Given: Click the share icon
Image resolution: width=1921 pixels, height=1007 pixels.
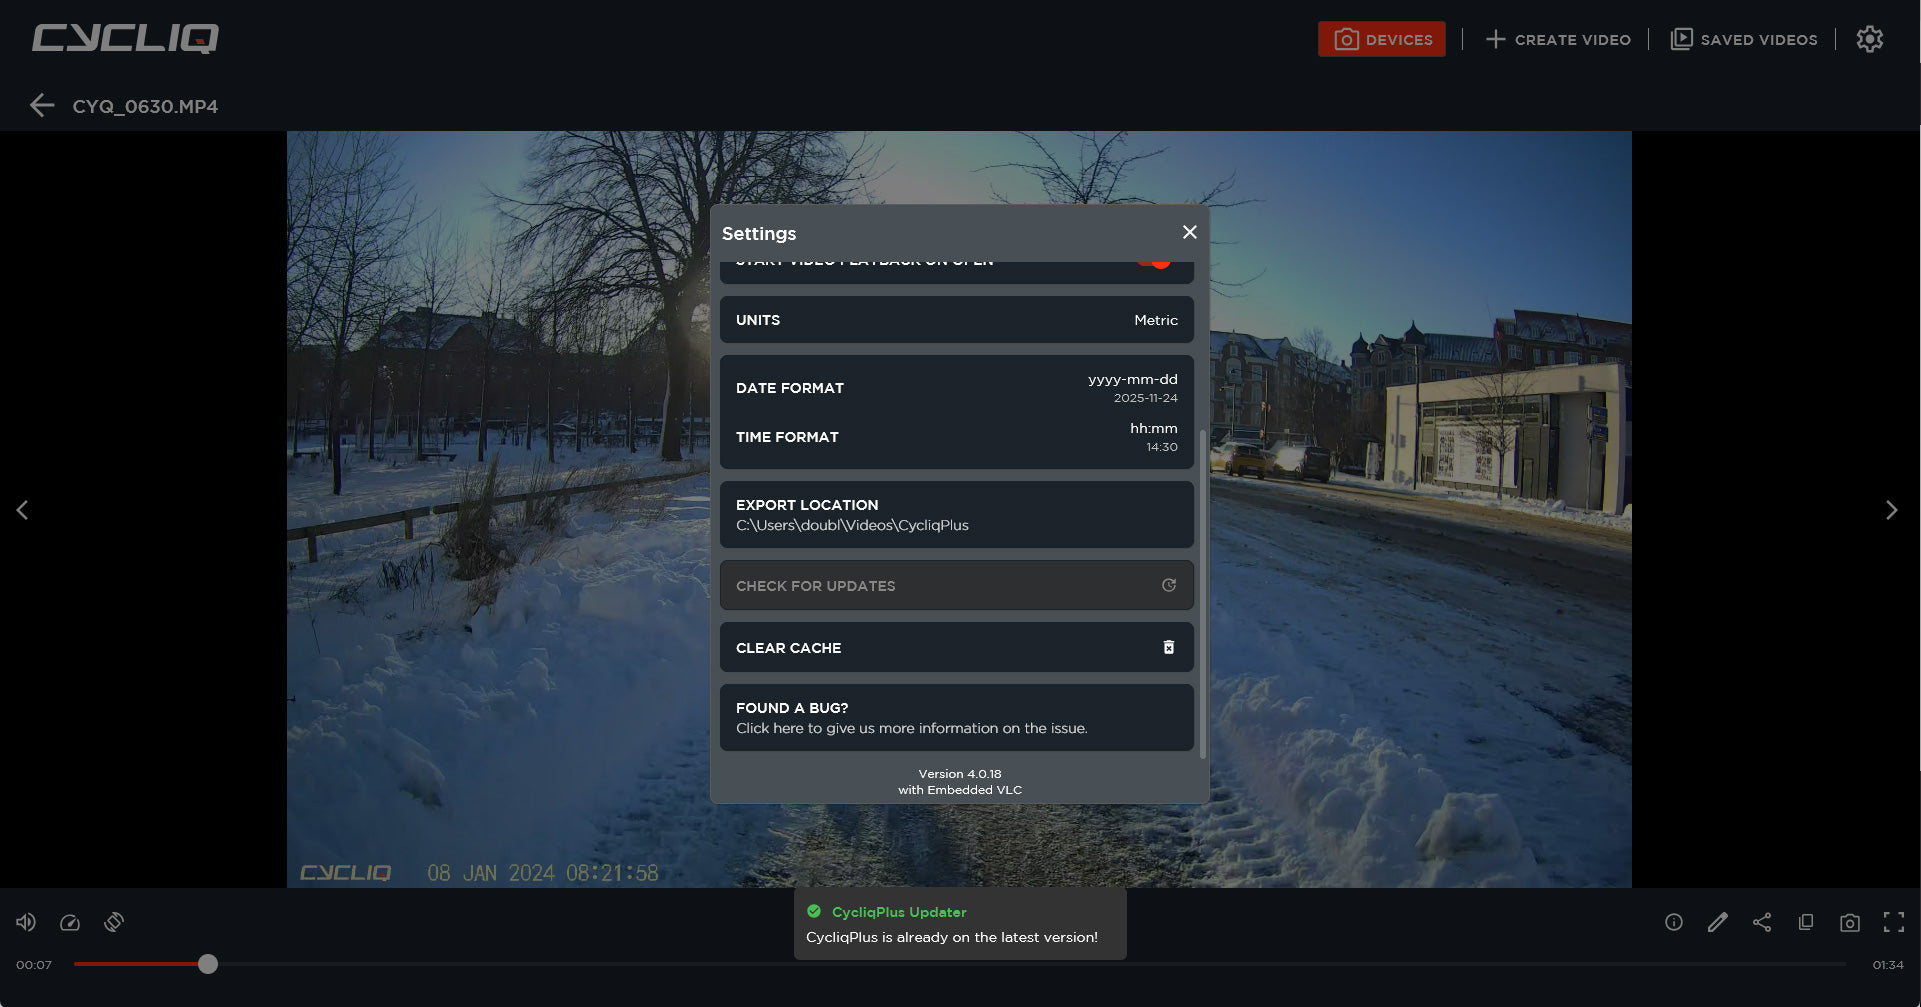Looking at the screenshot, I should (1762, 922).
